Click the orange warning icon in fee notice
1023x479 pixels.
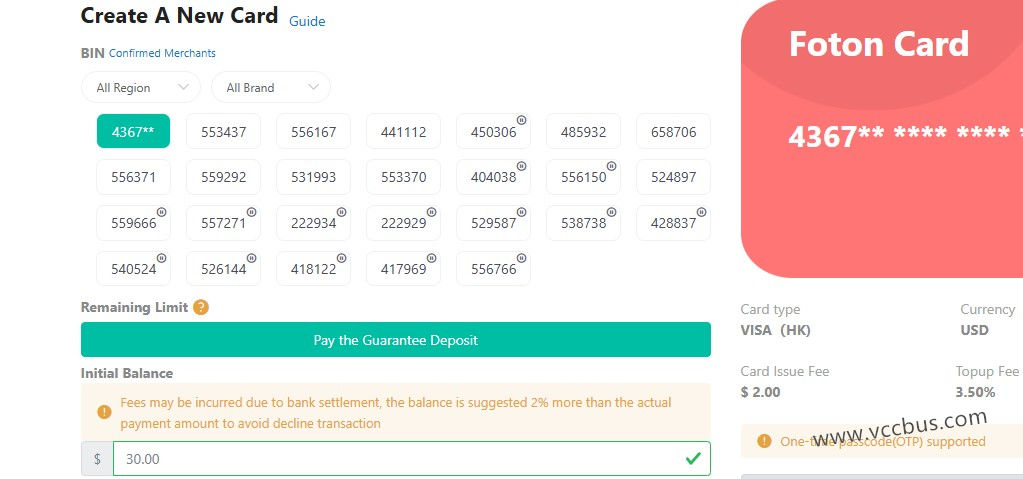(104, 412)
